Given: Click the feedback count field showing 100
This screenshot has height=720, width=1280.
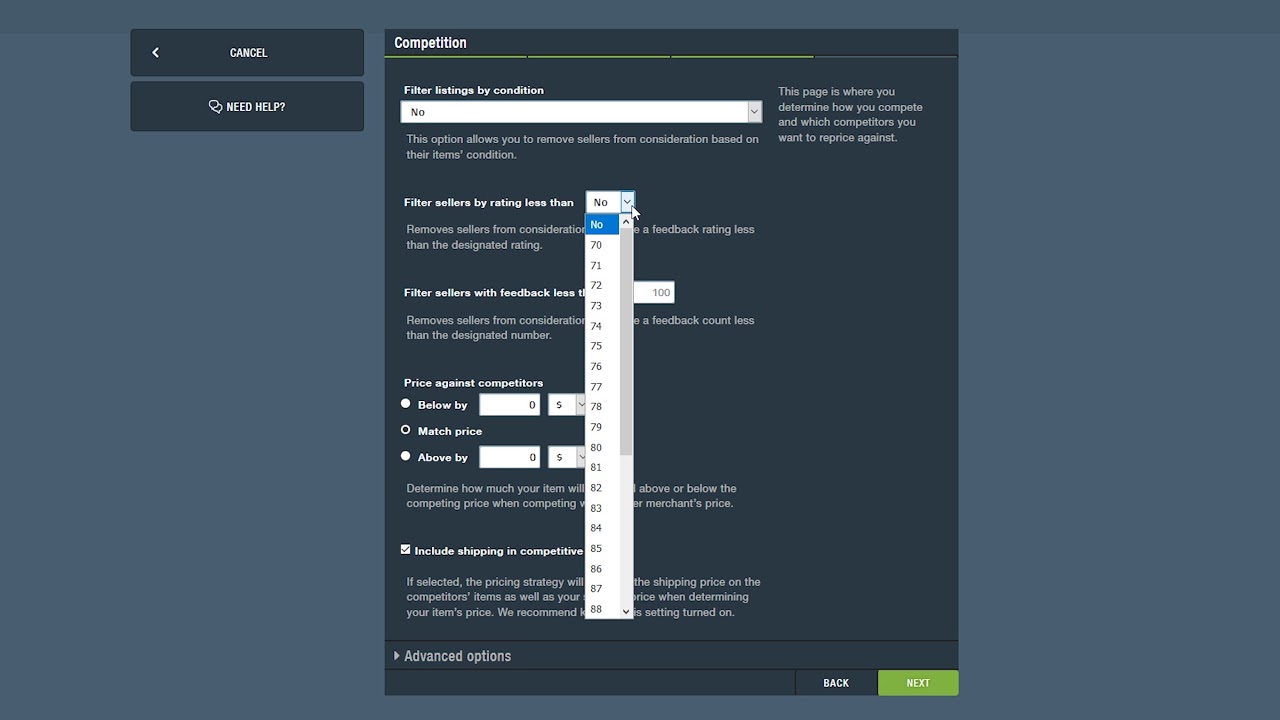Looking at the screenshot, I should coord(654,292).
